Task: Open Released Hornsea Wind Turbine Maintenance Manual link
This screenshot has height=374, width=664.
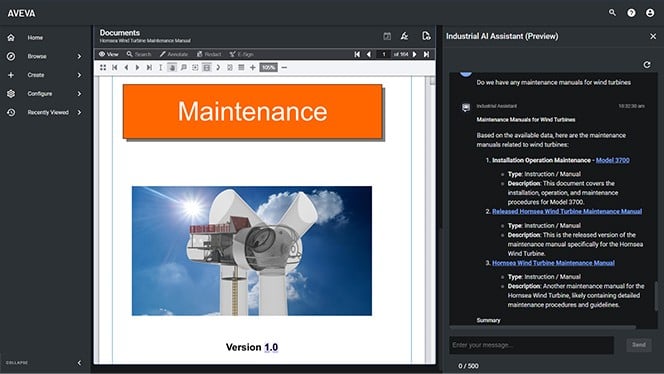Action: 567,211
